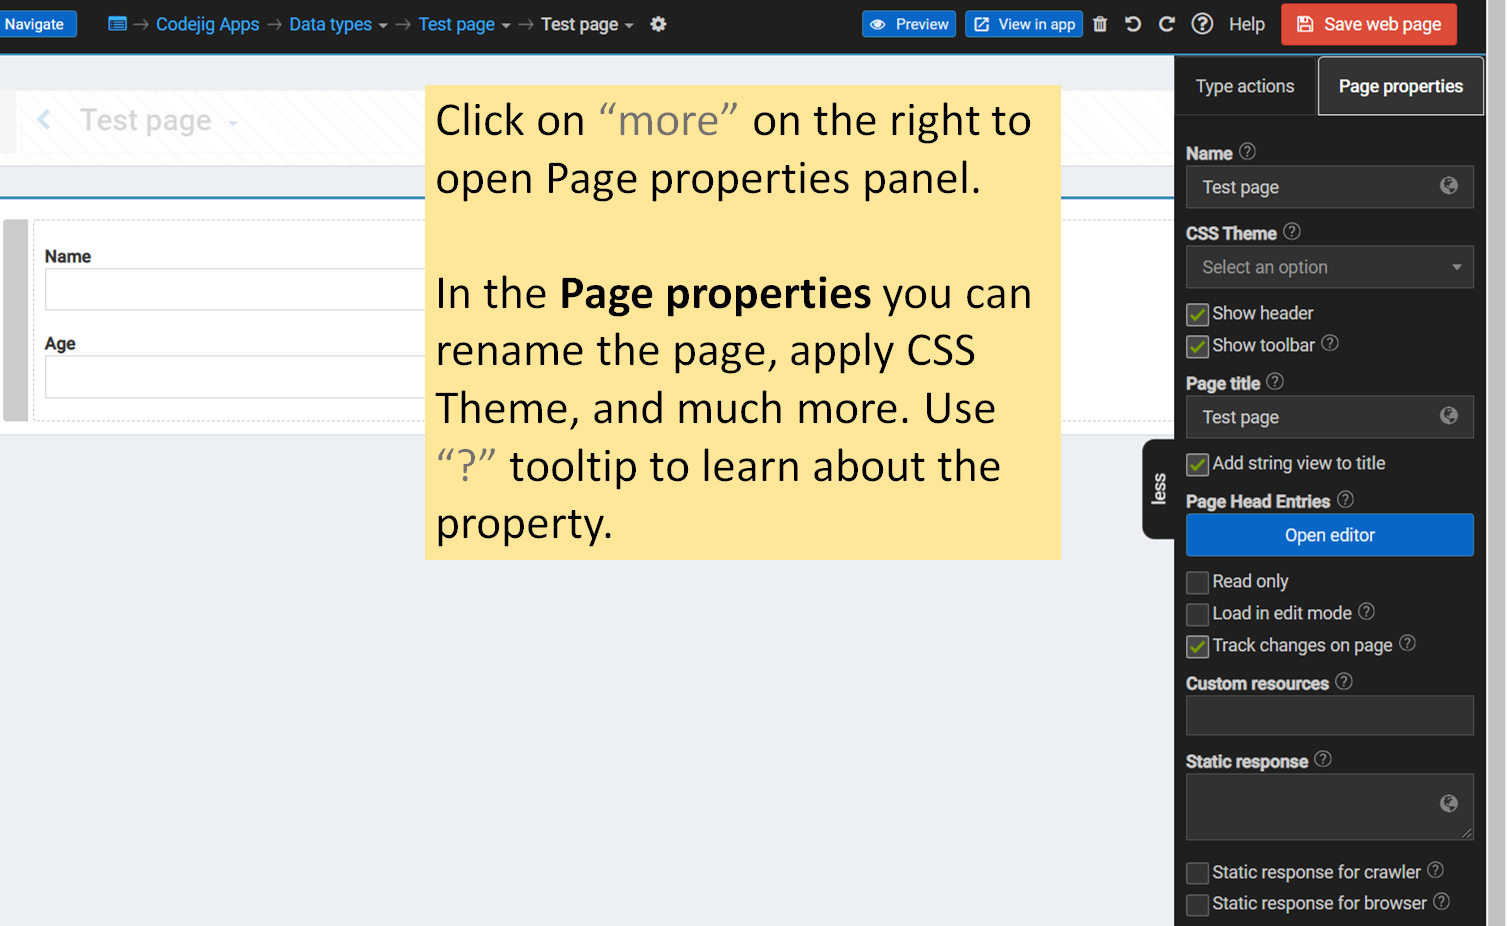Toggle Track changes on page checkbox

[x=1197, y=646]
